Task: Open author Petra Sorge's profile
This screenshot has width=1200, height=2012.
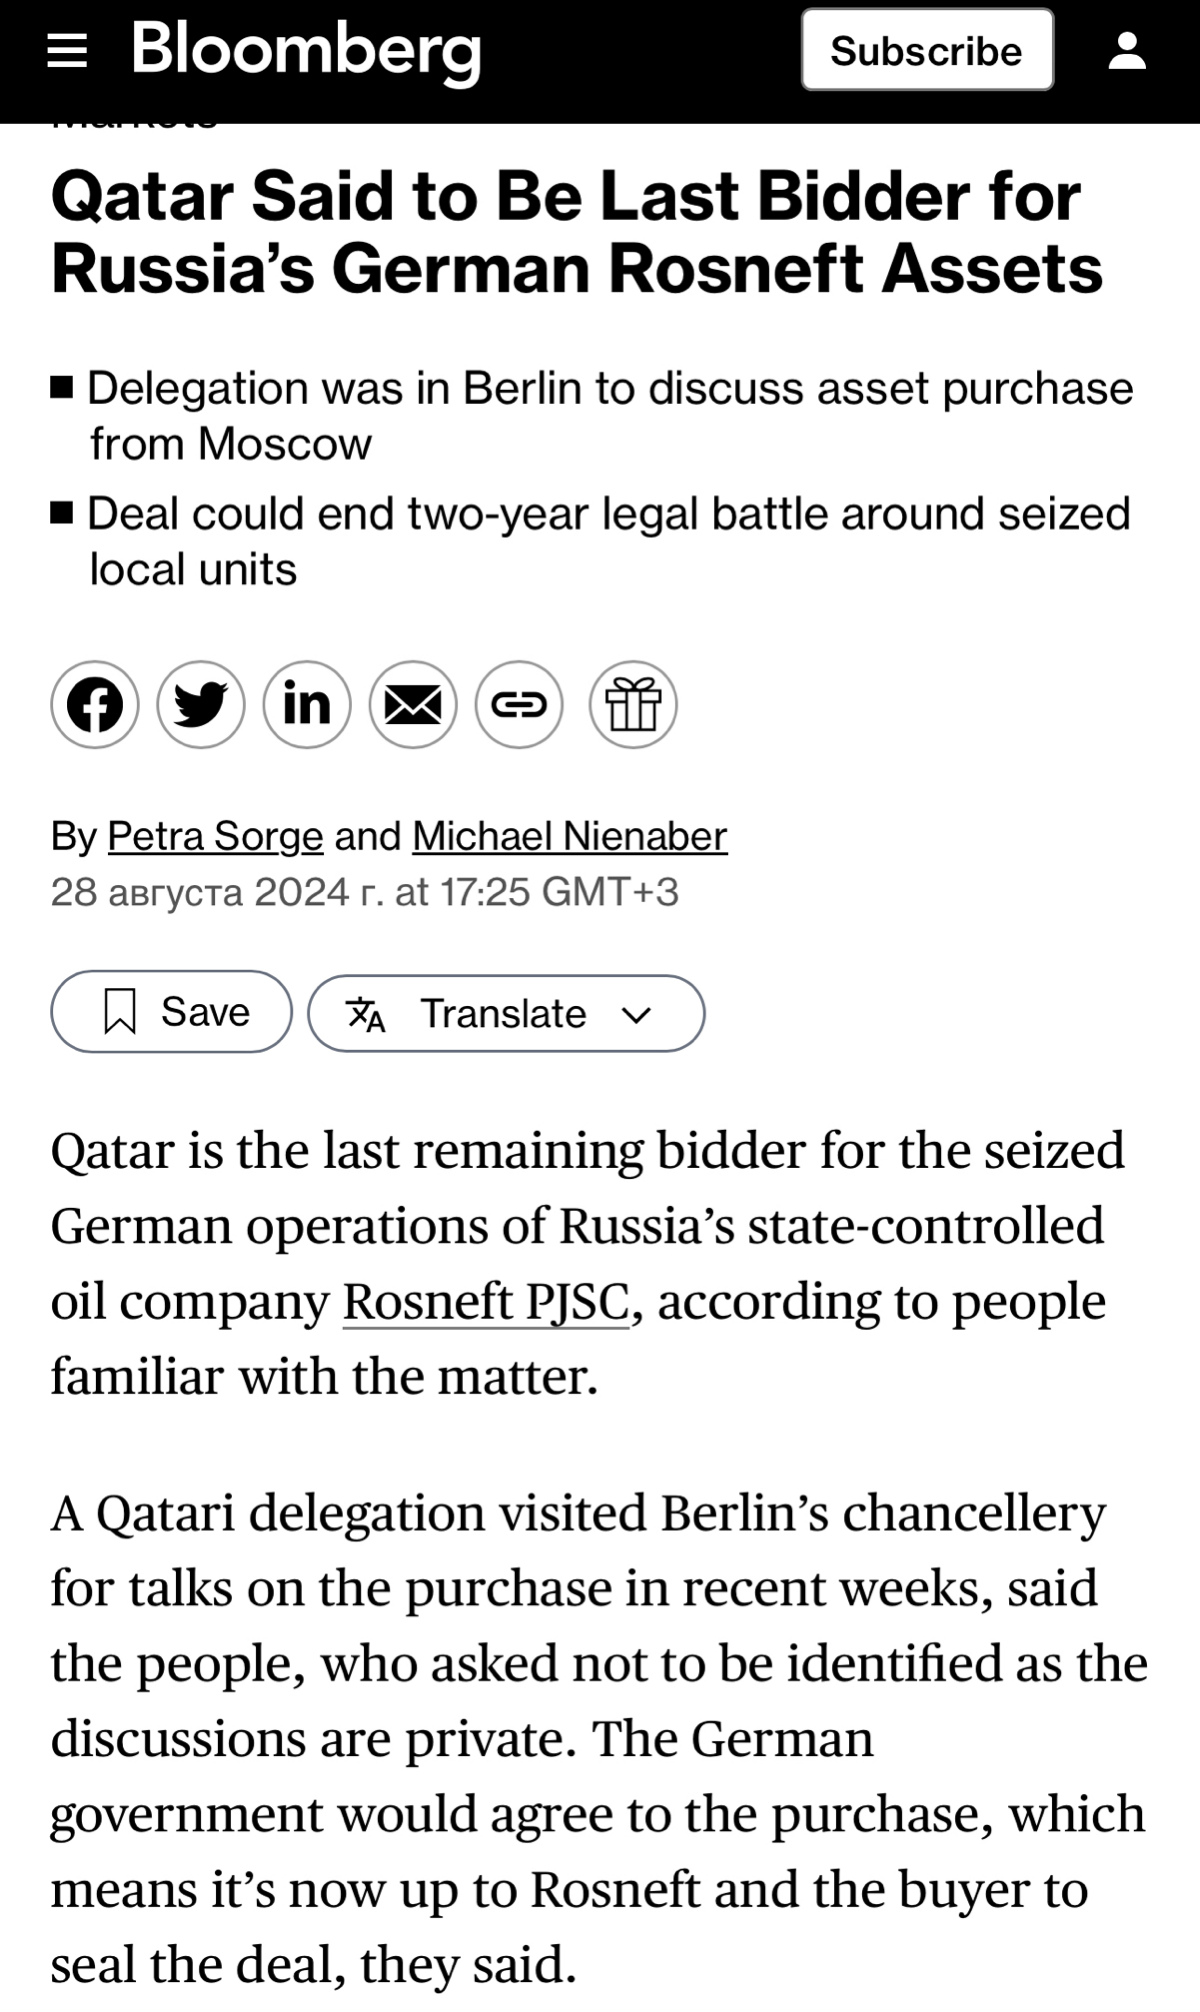Action: tap(215, 836)
